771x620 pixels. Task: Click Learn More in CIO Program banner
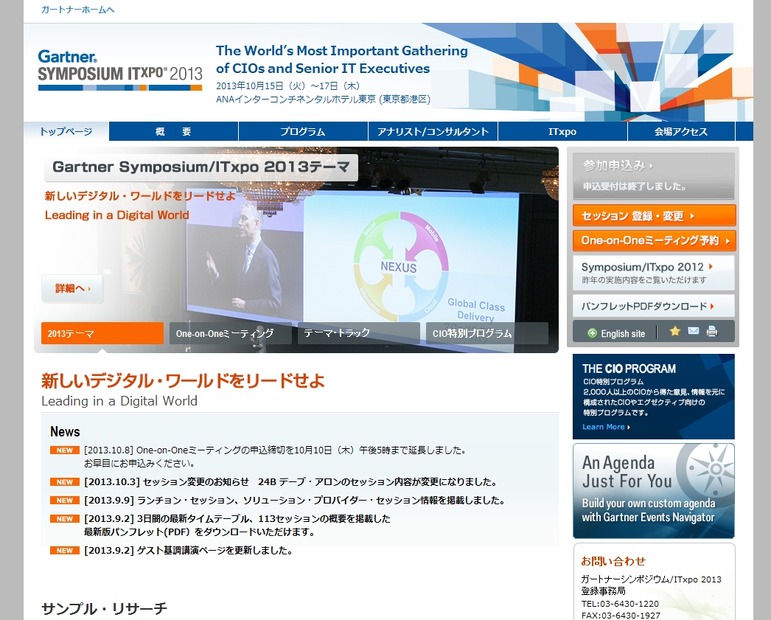click(606, 427)
